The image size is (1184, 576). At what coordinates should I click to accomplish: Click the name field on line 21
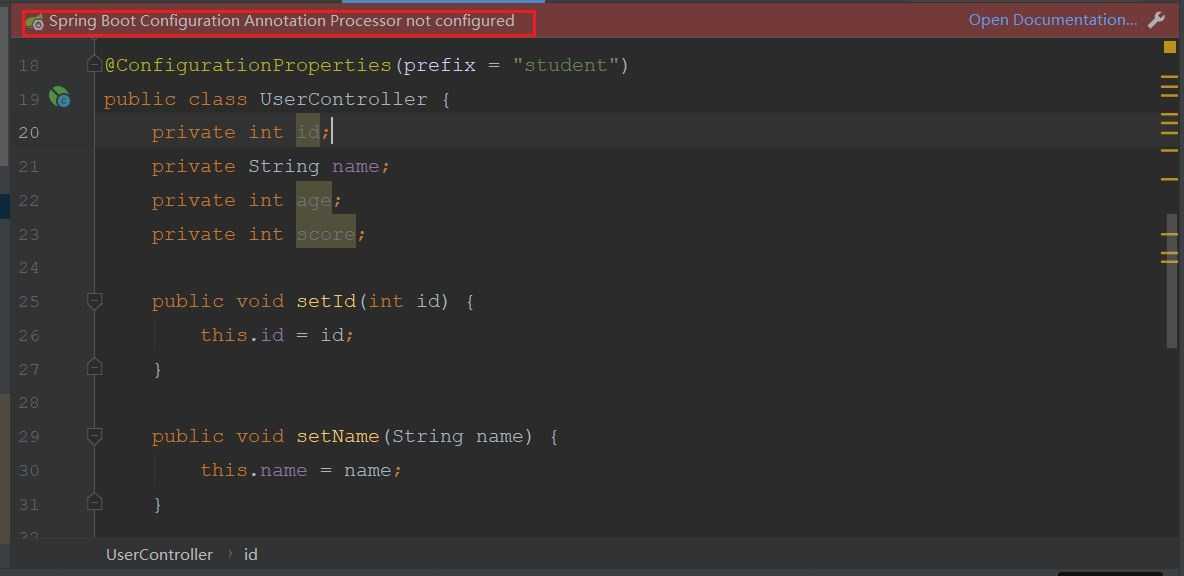pos(355,166)
